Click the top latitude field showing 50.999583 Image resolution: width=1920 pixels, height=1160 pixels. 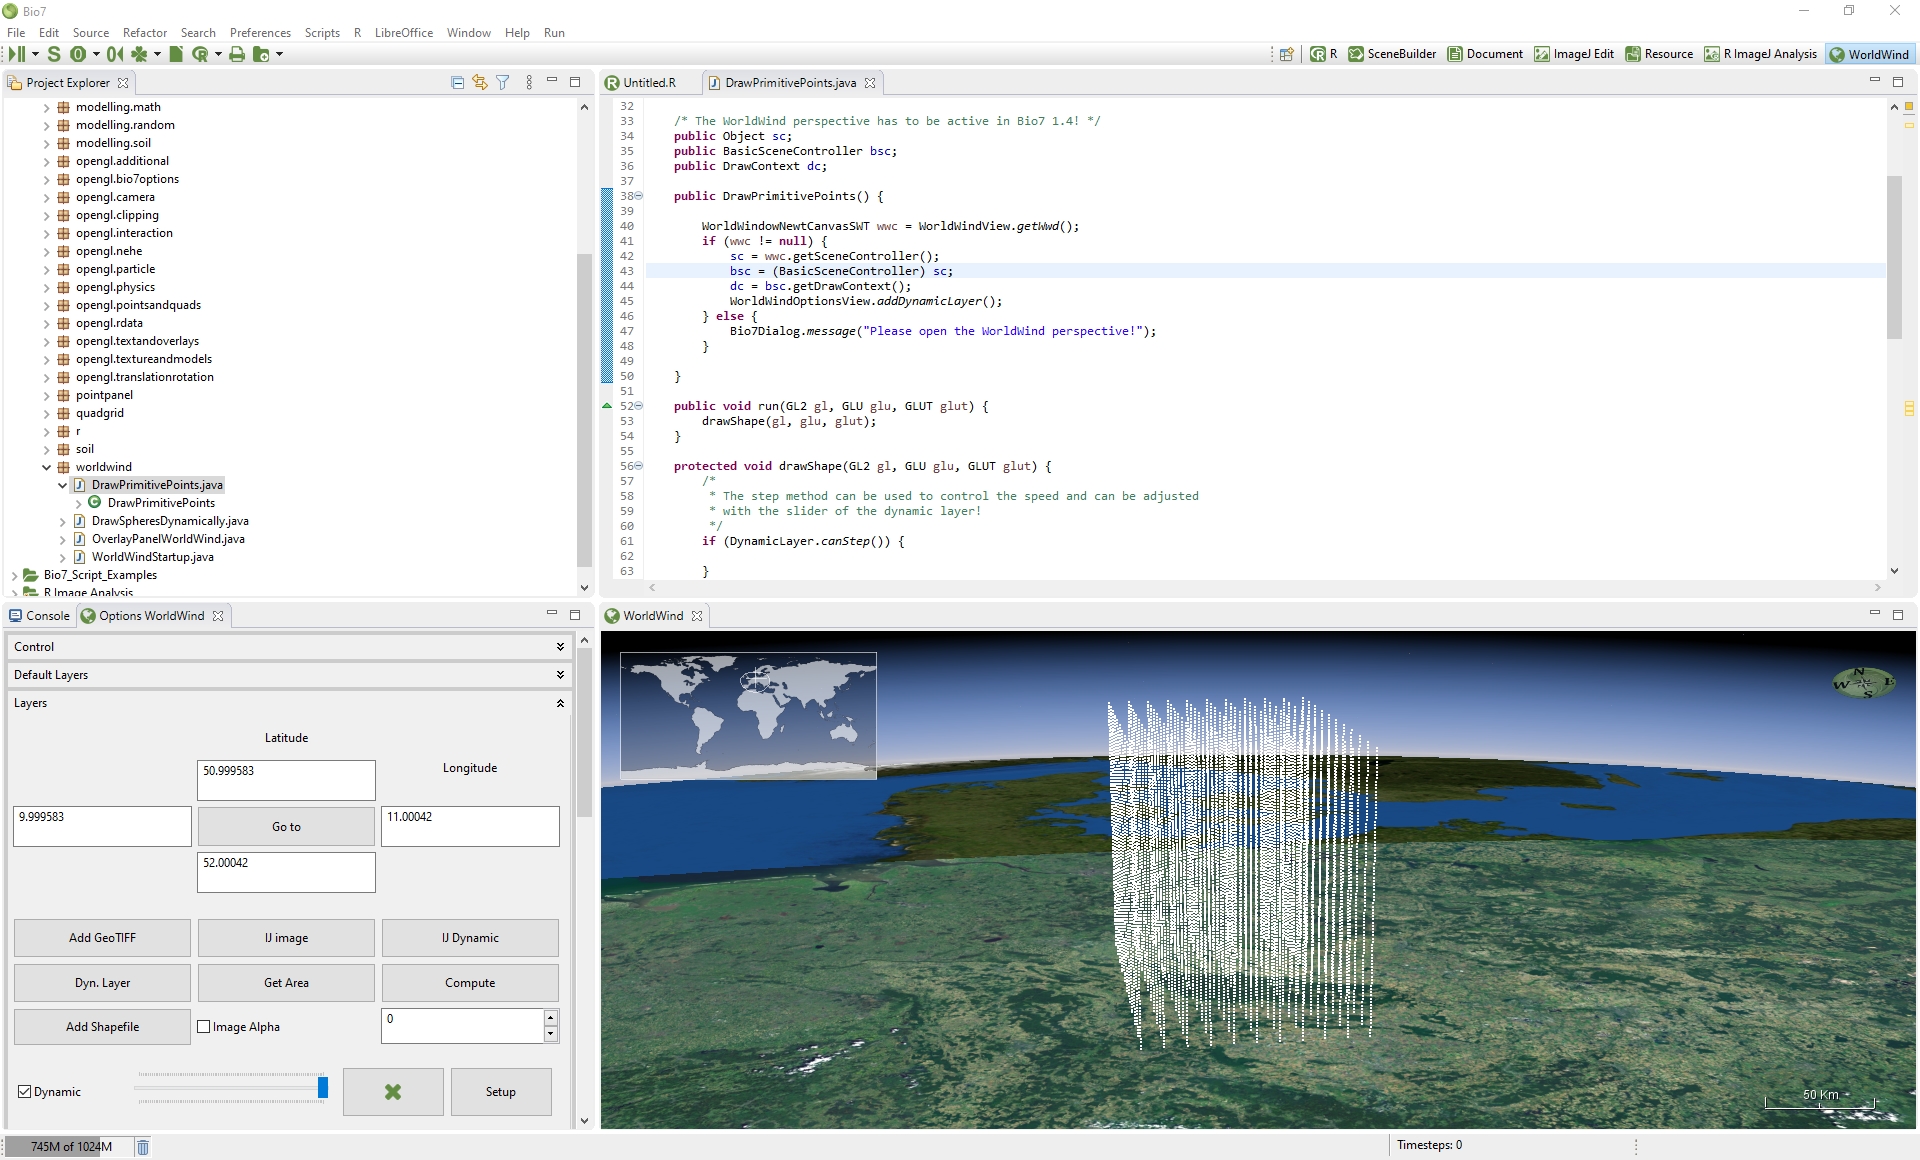[286, 780]
